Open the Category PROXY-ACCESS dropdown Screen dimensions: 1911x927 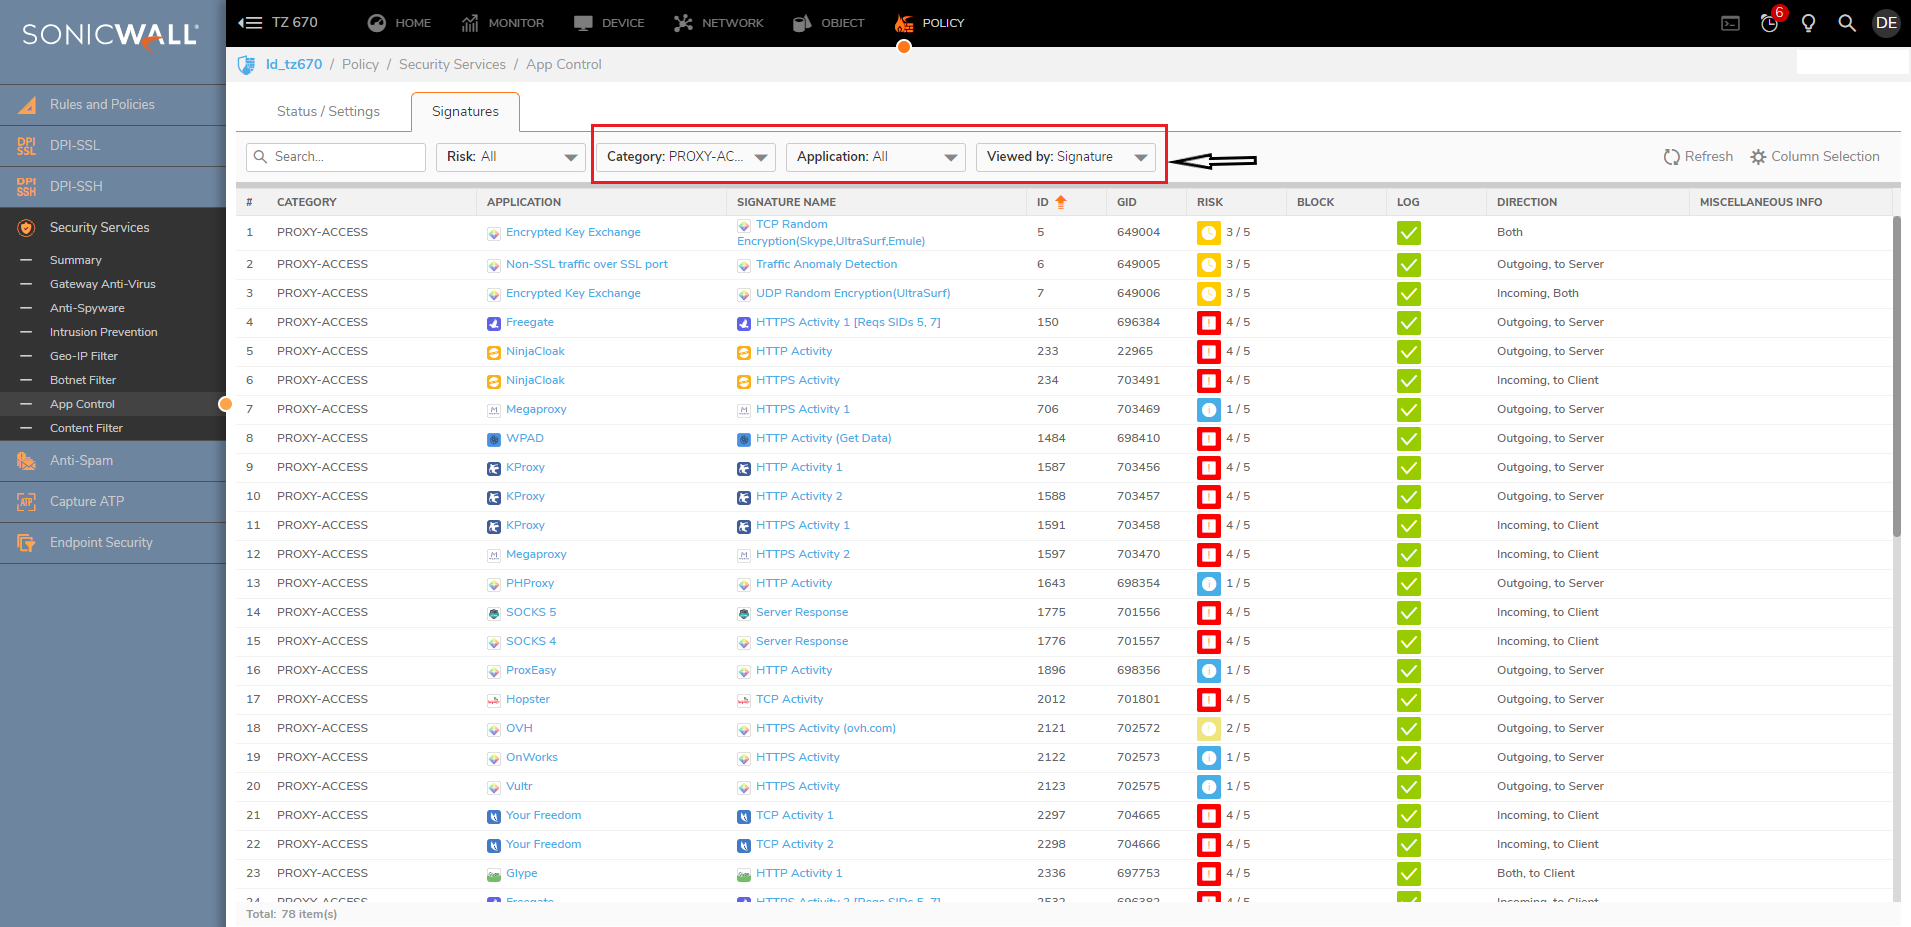tap(685, 157)
